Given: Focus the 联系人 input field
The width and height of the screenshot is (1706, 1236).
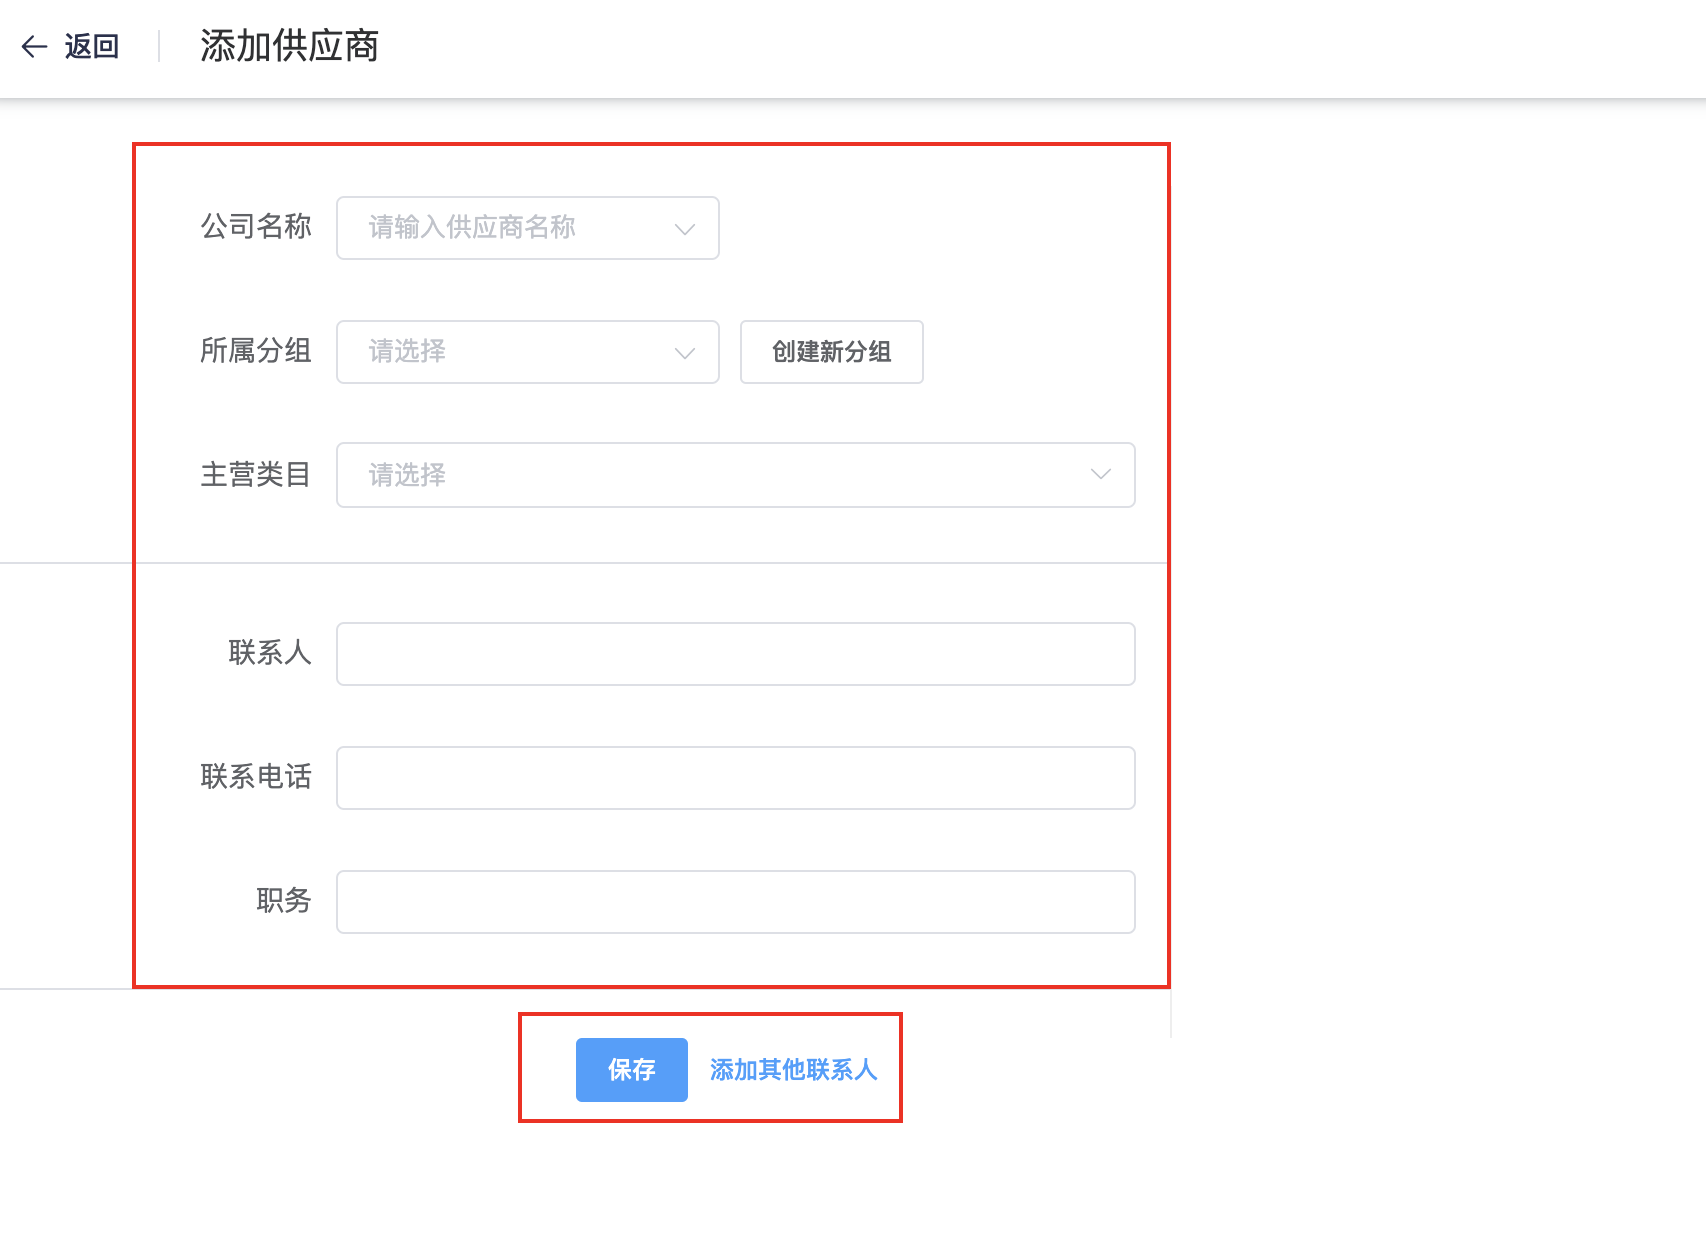Looking at the screenshot, I should click(x=735, y=654).
